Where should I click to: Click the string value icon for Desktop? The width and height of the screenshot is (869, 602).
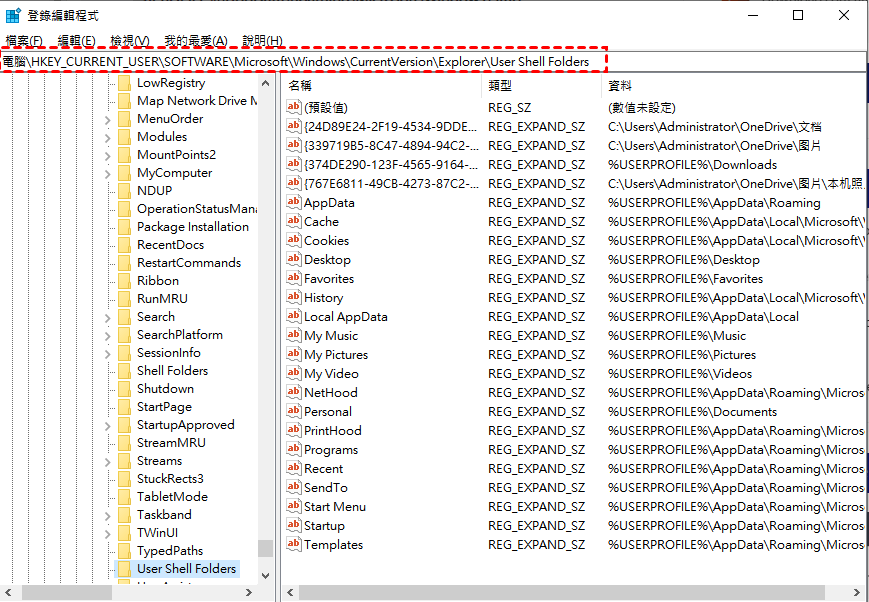[294, 259]
